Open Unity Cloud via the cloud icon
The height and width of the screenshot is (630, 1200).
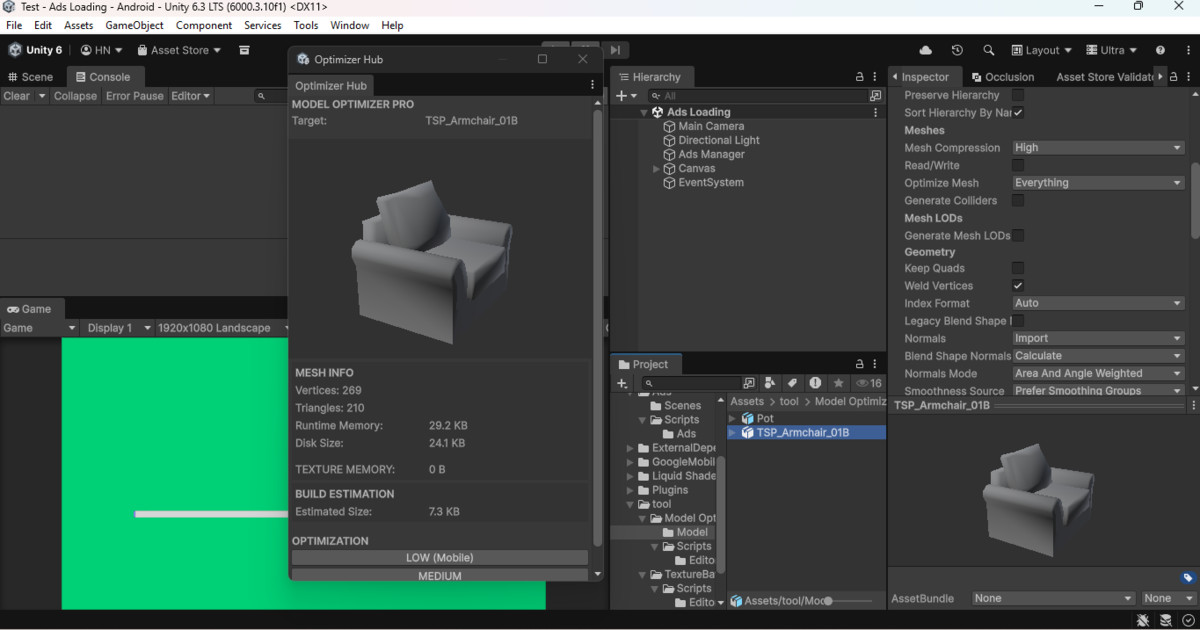[x=925, y=50]
